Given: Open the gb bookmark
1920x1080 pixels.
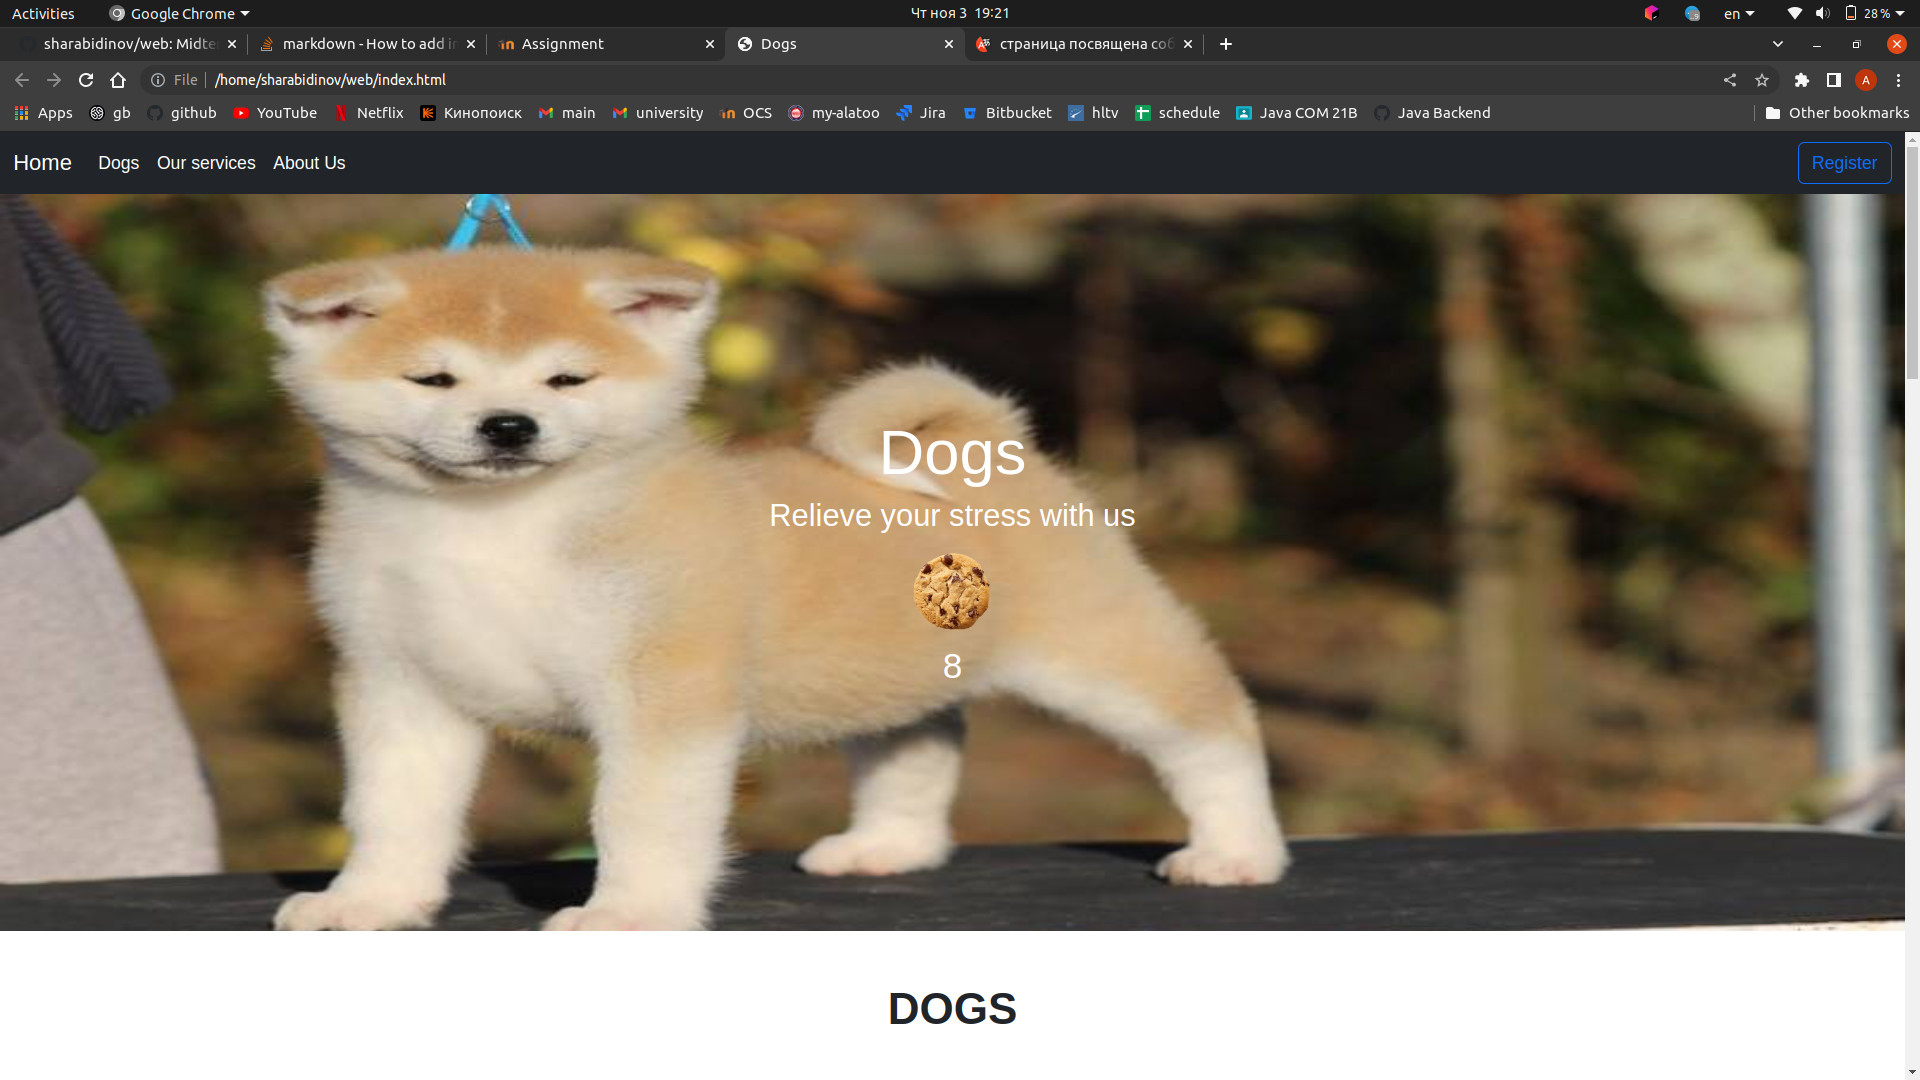Looking at the screenshot, I should pyautogui.click(x=110, y=113).
